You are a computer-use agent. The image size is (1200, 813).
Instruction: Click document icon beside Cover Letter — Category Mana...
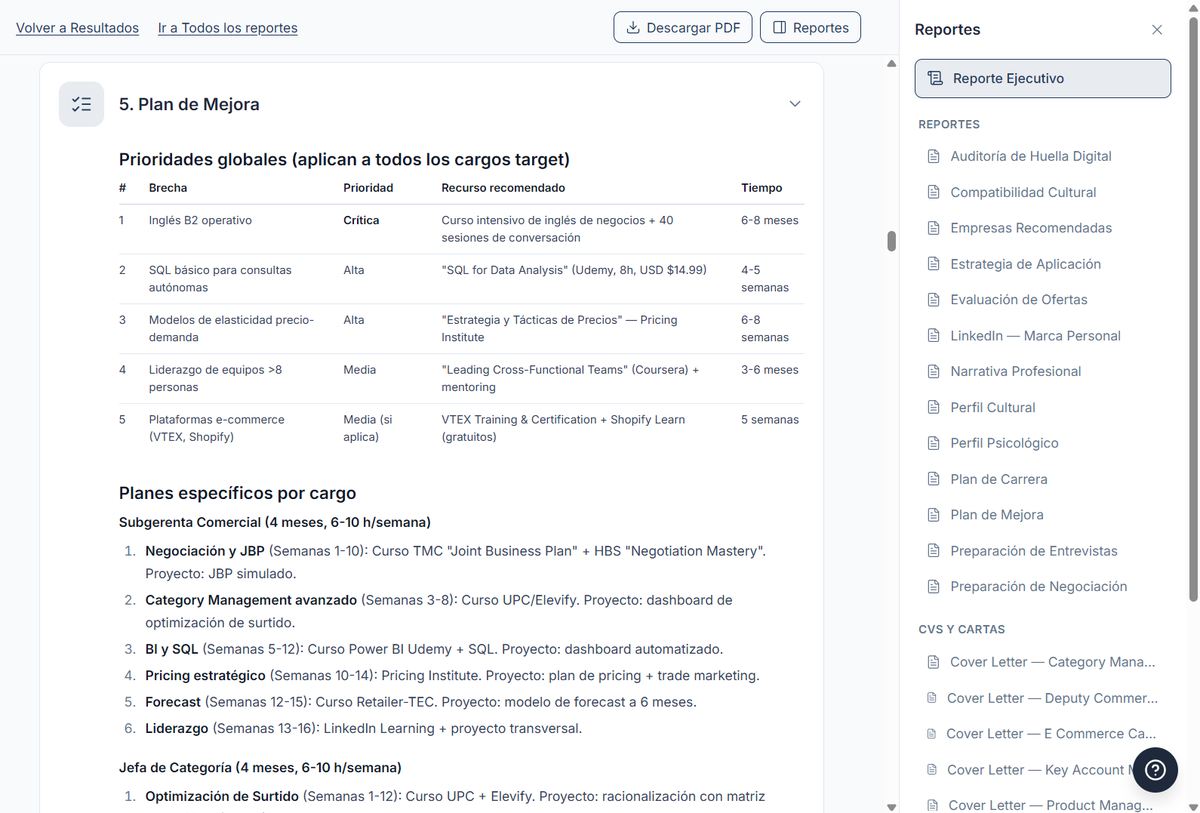[x=933, y=662]
